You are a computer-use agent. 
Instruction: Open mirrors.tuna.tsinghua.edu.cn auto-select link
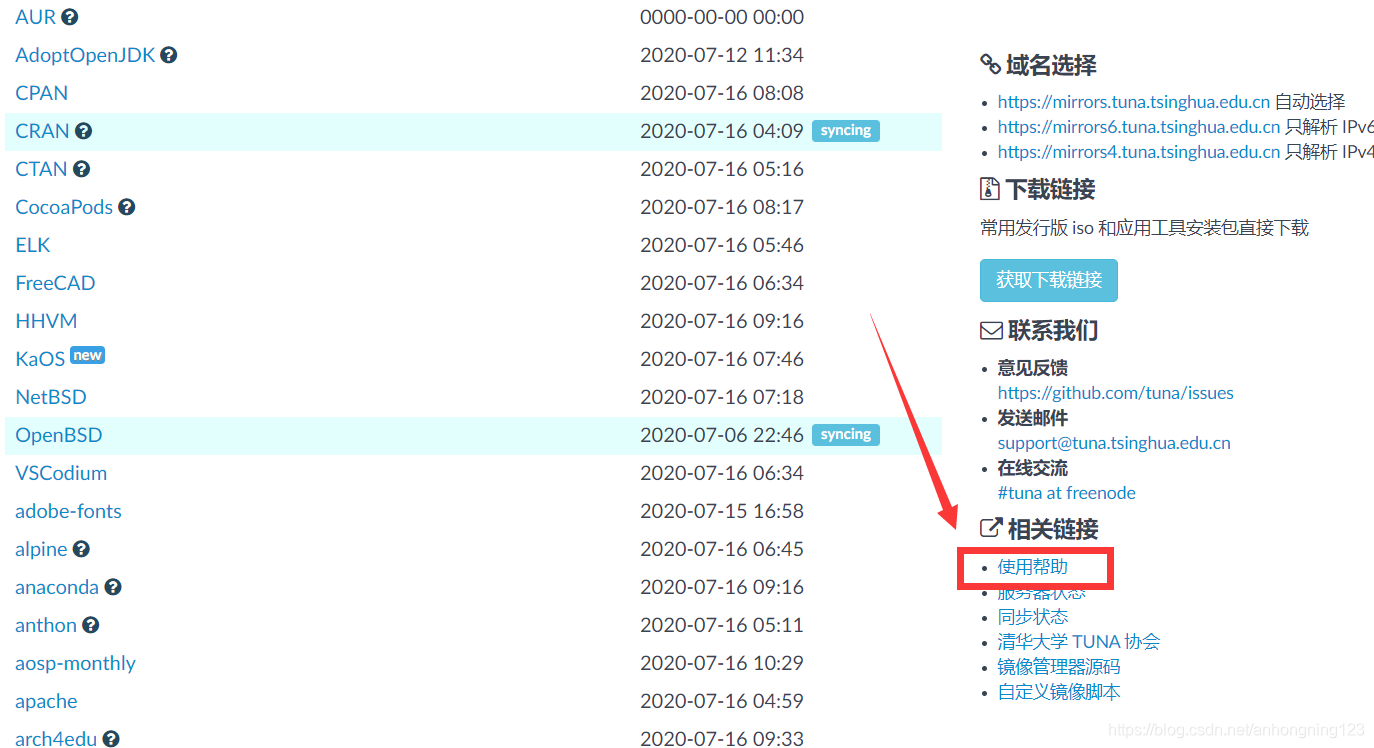click(1134, 102)
